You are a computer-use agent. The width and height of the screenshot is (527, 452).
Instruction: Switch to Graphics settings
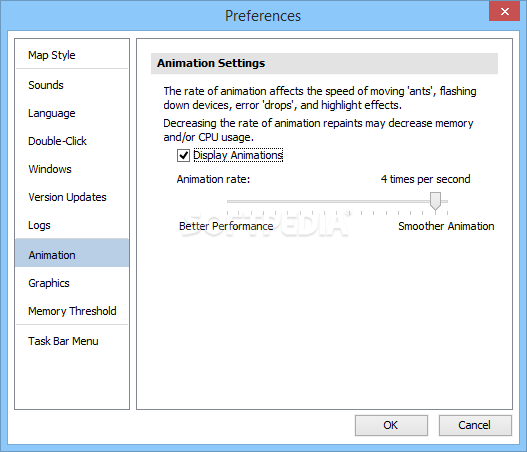click(72, 283)
